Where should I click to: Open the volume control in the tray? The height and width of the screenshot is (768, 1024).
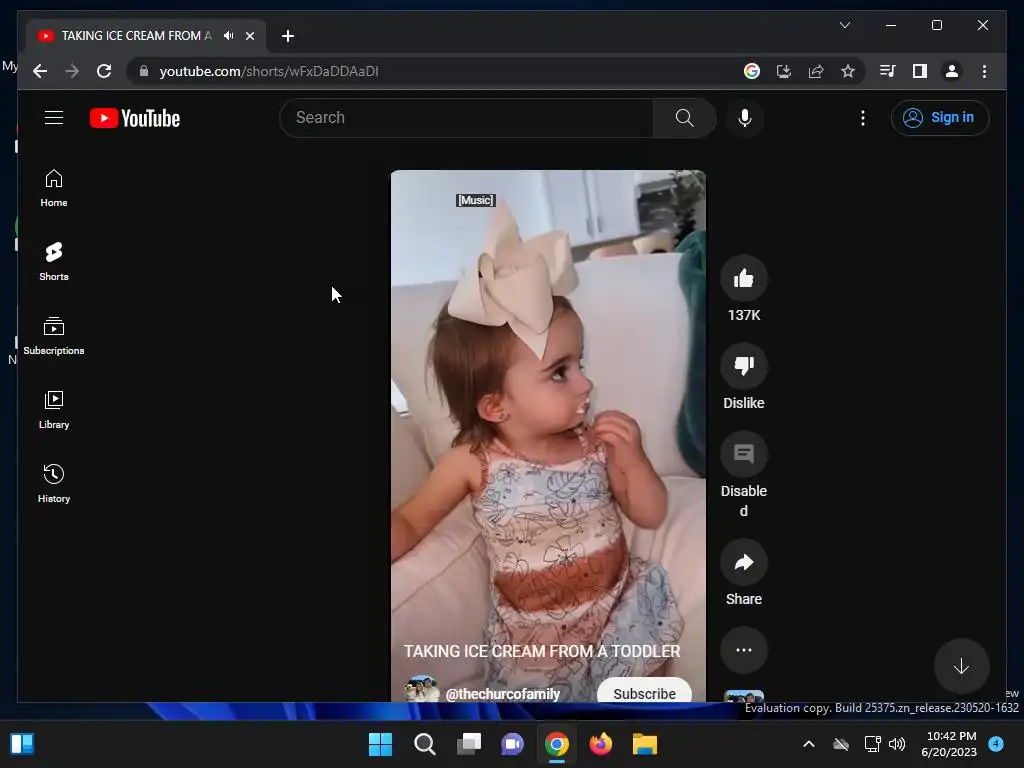tap(897, 744)
